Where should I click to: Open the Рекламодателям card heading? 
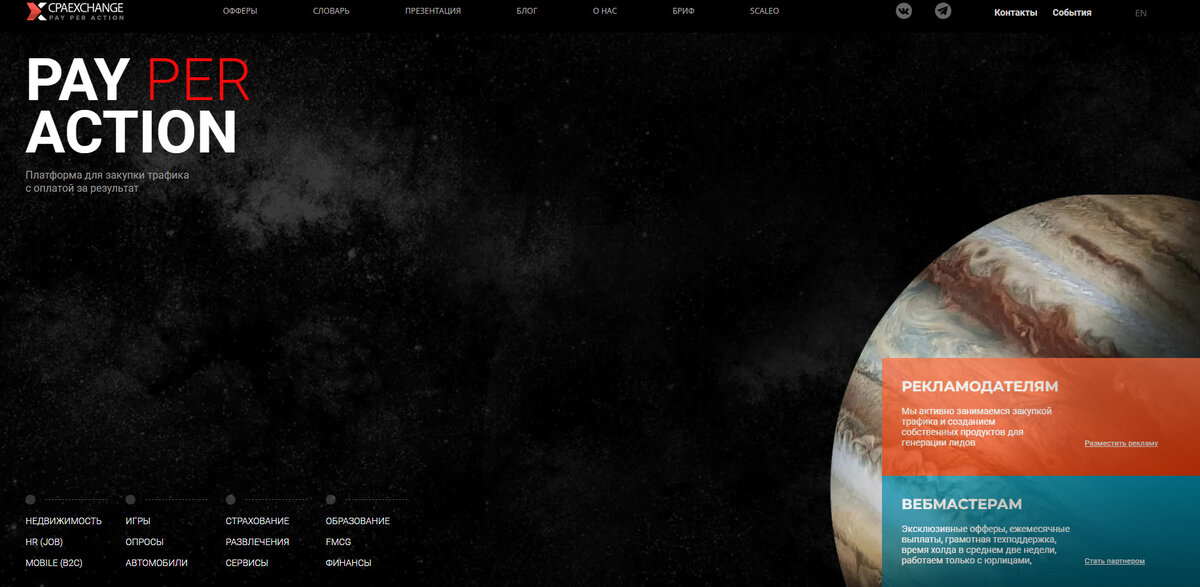980,386
